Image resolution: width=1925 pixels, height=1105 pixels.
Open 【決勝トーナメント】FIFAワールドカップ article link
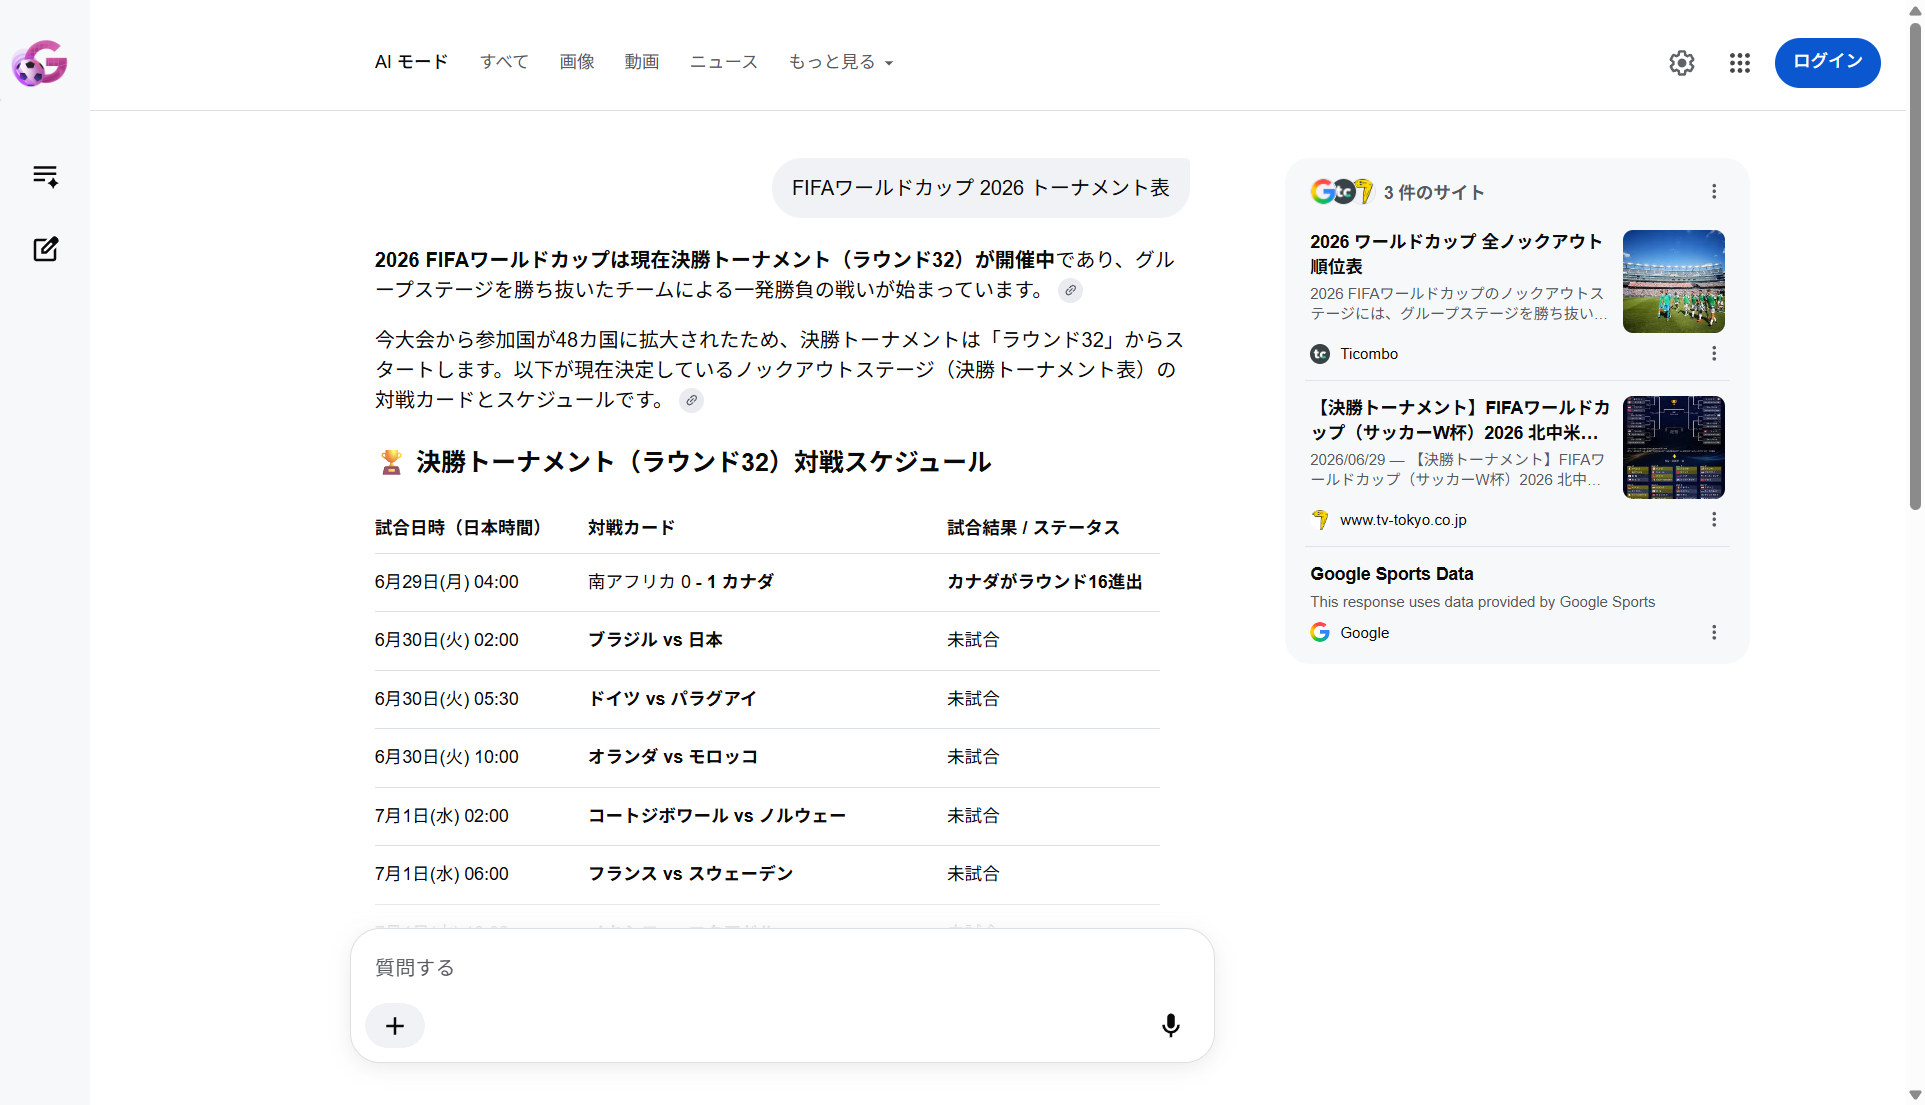1459,420
